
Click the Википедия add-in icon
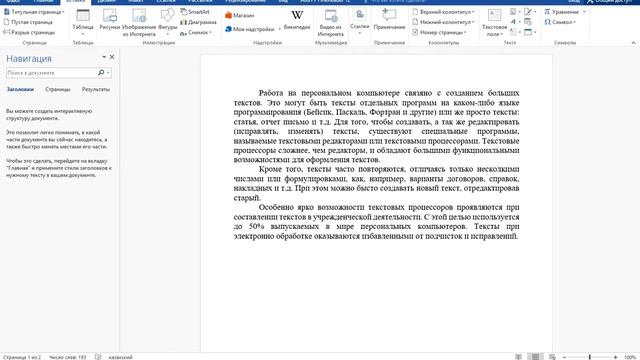point(297,20)
